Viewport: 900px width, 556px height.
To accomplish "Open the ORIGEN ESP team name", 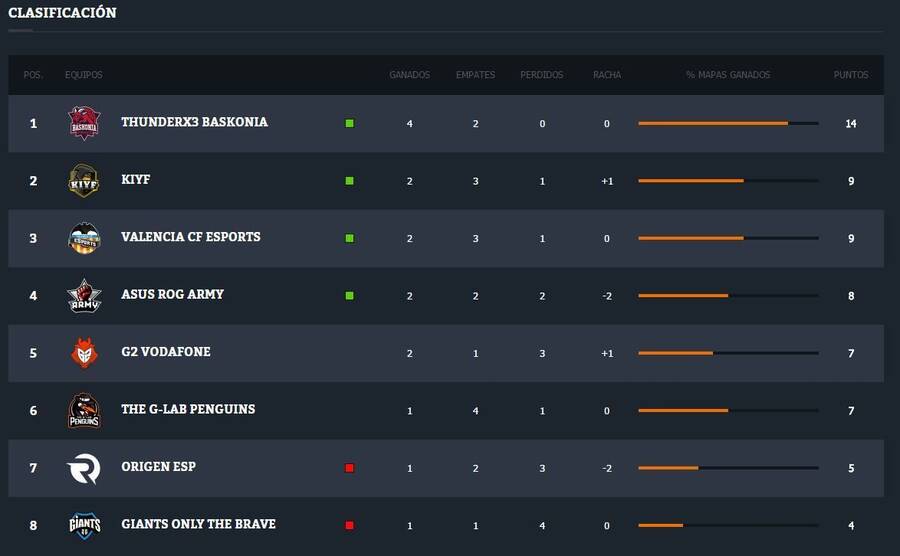I will click(158, 466).
